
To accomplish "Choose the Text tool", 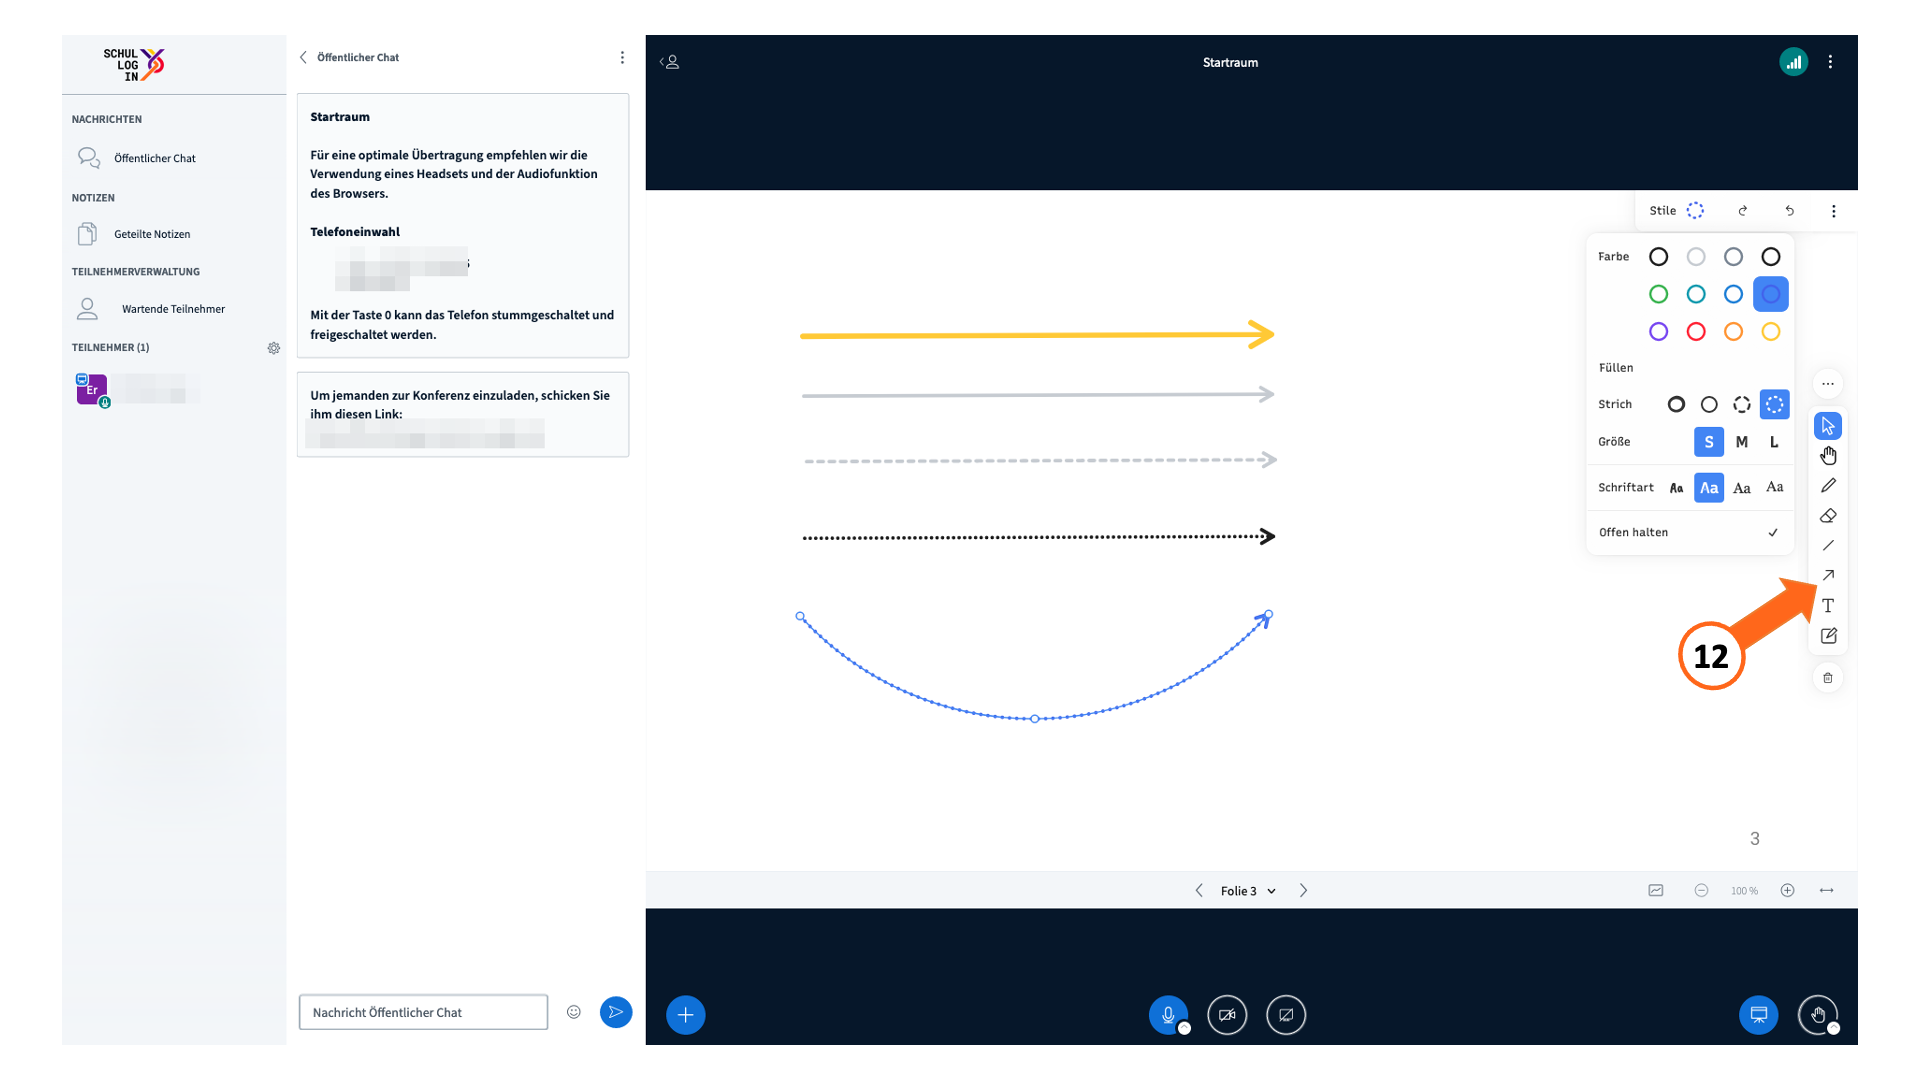I will 1827,606.
